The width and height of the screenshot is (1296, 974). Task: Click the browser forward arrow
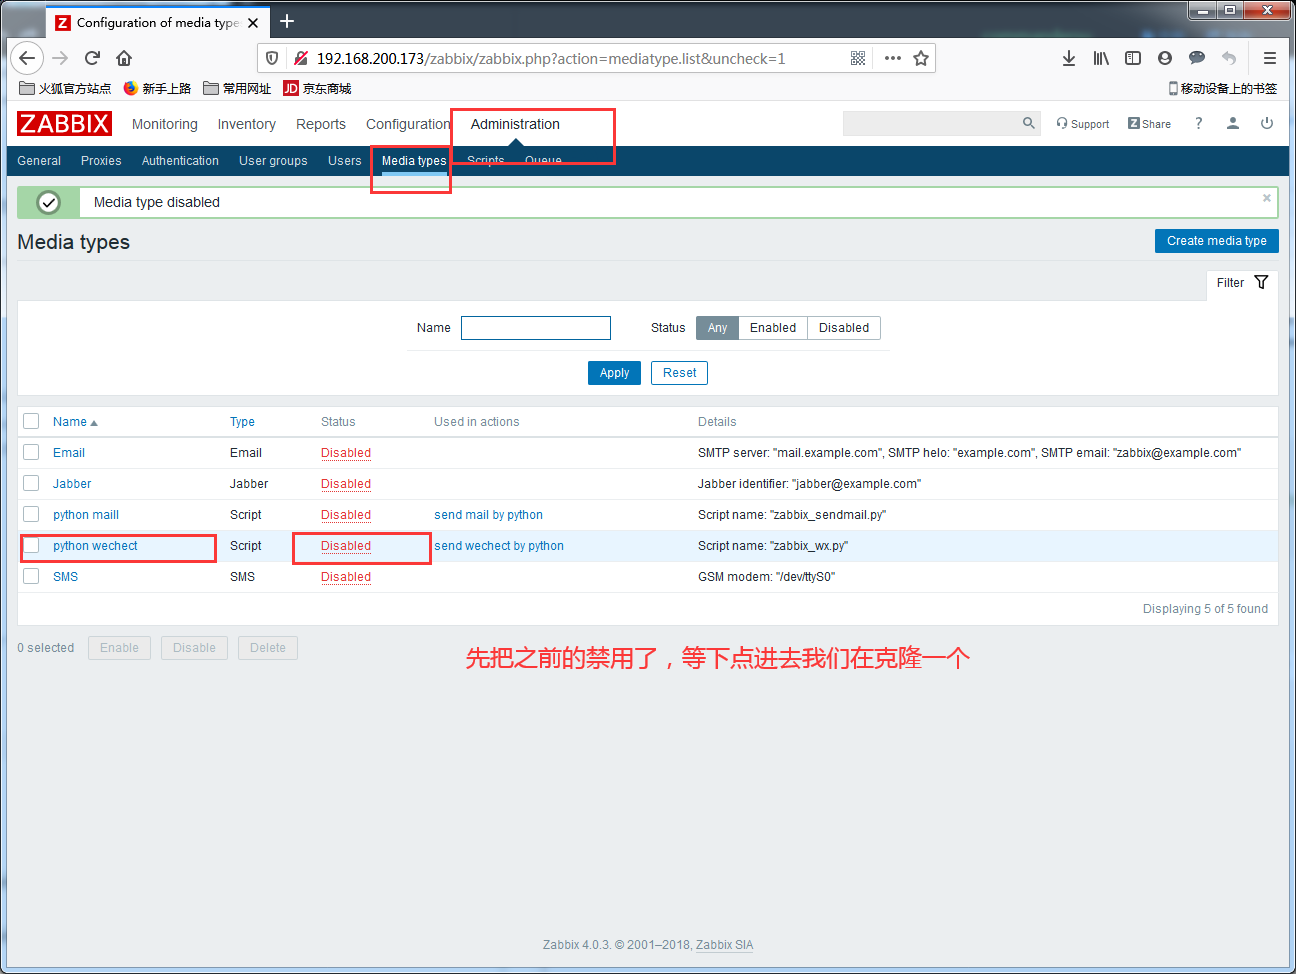tap(60, 58)
